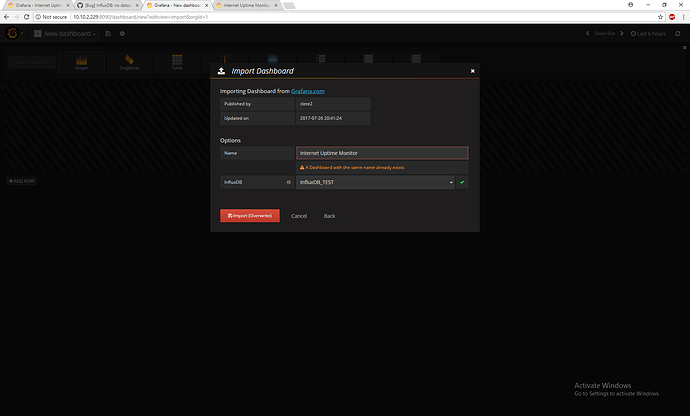This screenshot has width=690, height=416.
Task: Click the Import (Overwrite) button
Action: [250, 216]
